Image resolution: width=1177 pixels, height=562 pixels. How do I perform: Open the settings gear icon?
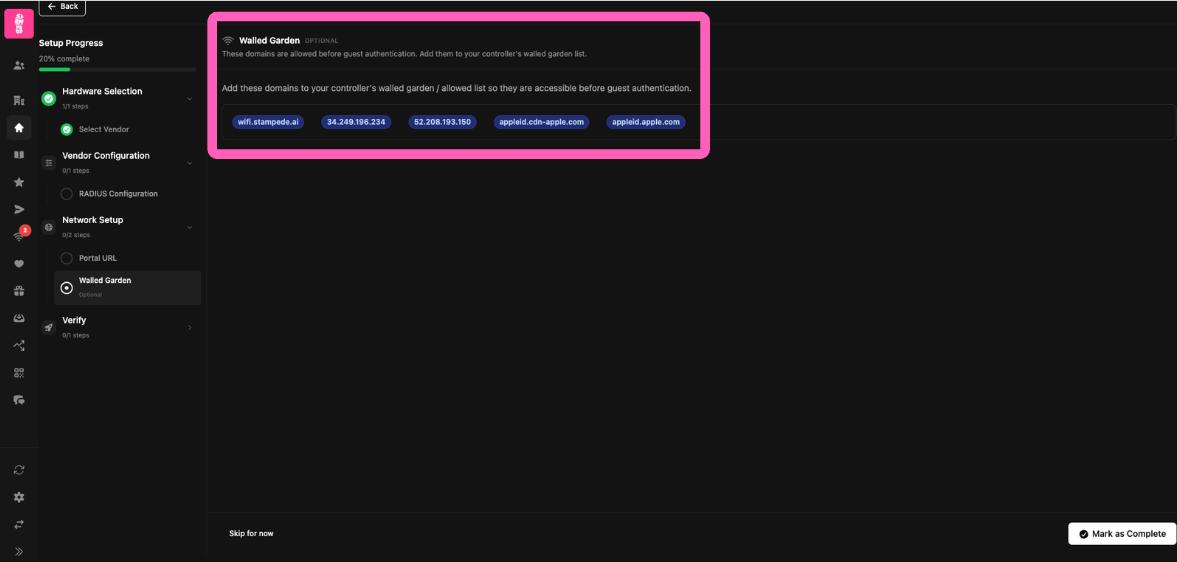pyautogui.click(x=19, y=497)
